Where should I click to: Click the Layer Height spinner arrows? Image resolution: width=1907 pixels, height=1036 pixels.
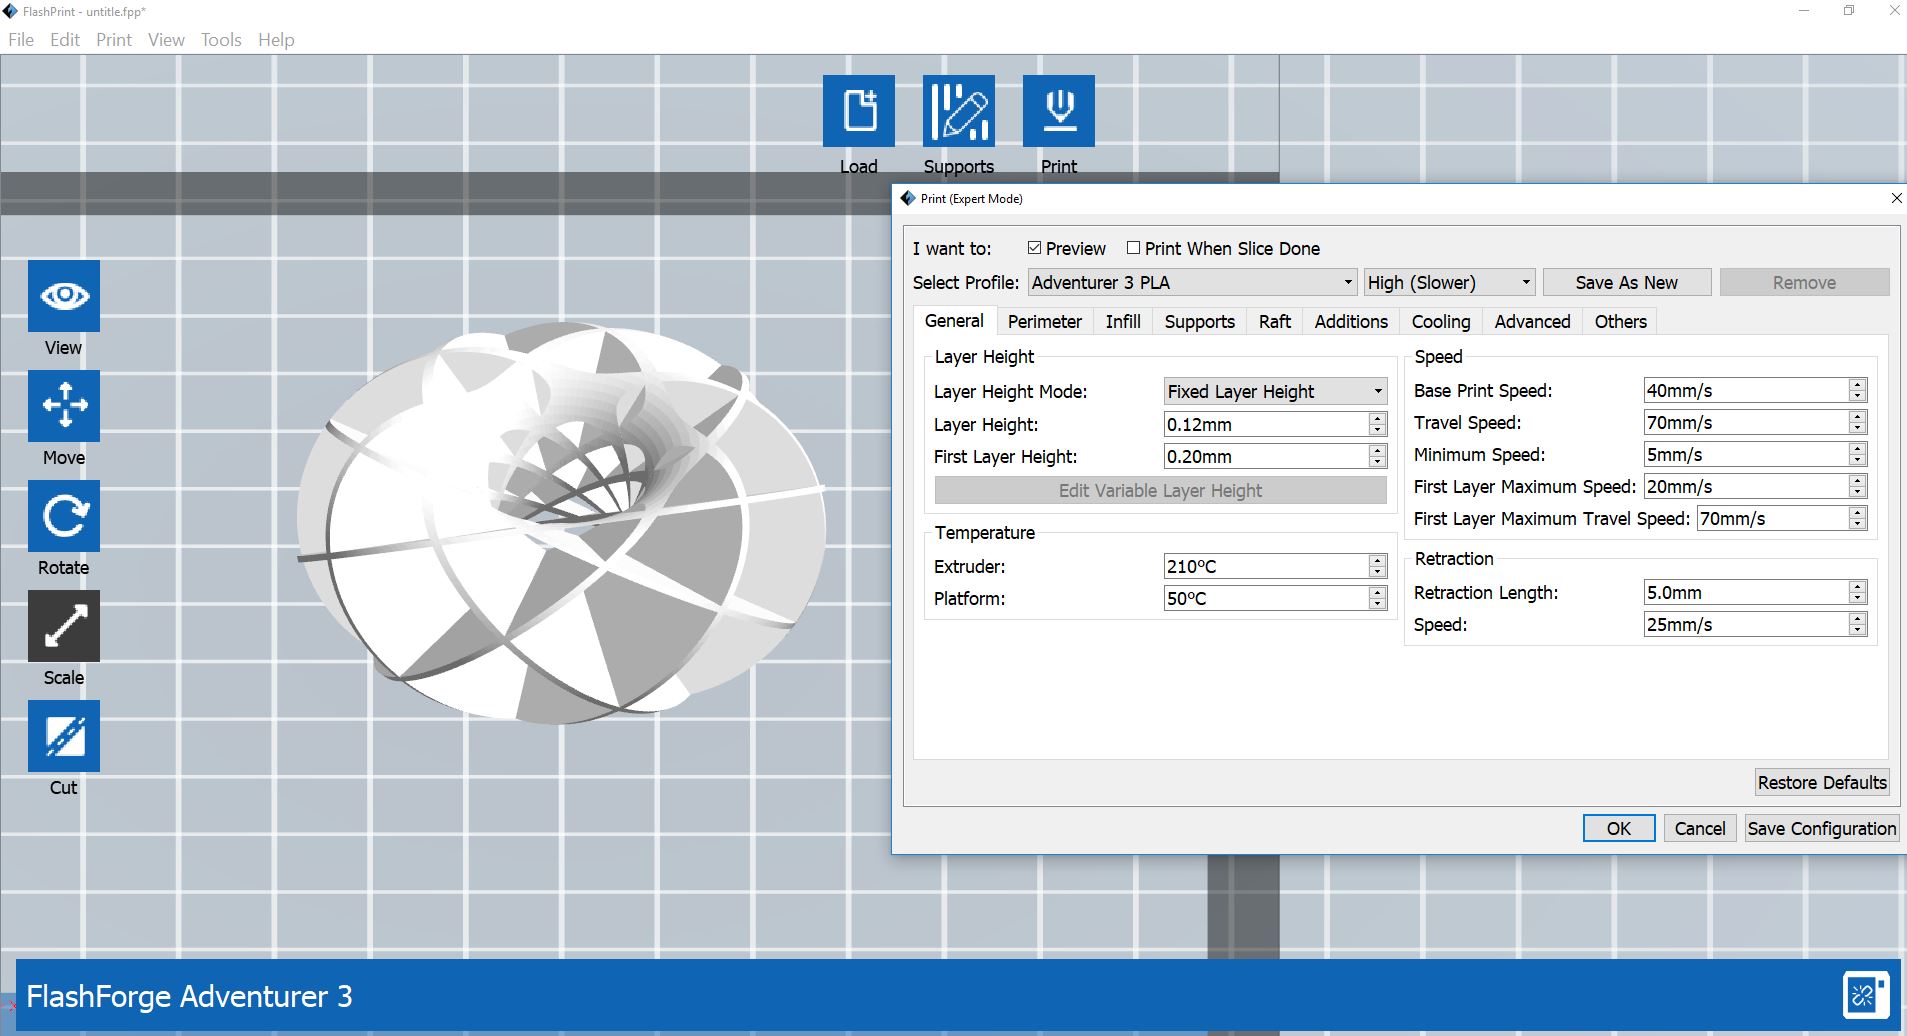[1378, 424]
